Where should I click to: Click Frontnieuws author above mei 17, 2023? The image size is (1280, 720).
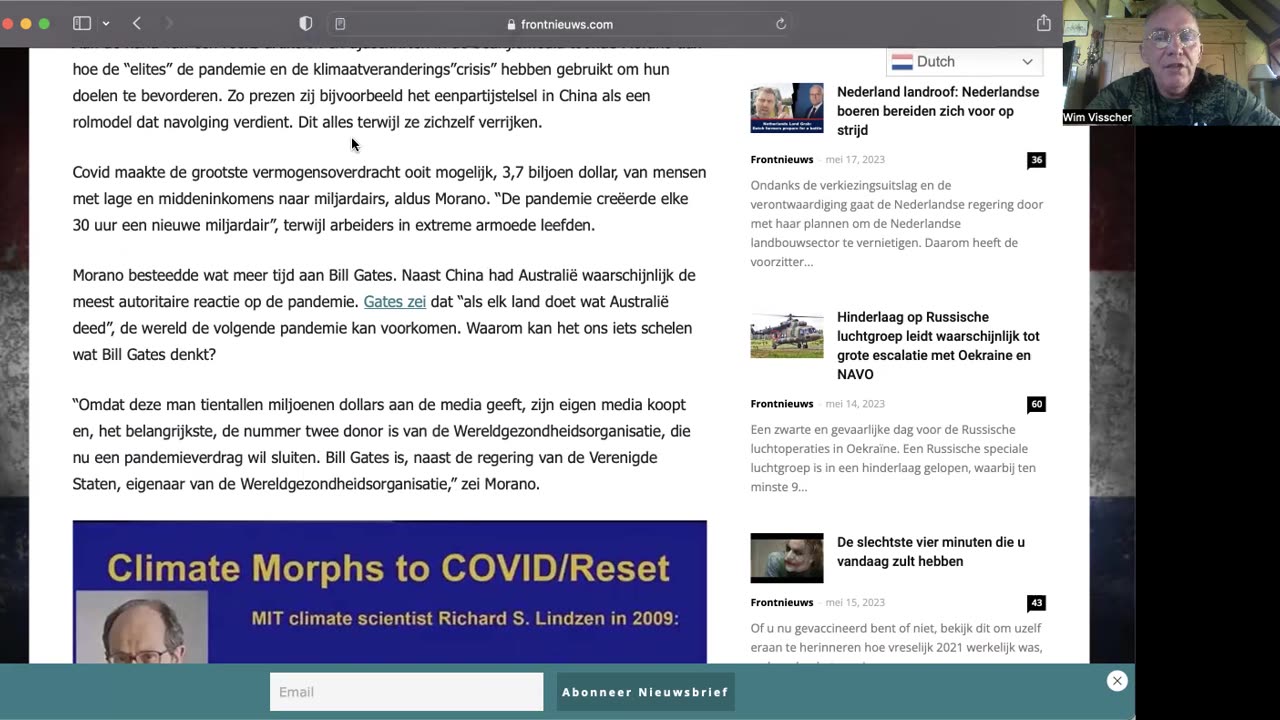782,160
